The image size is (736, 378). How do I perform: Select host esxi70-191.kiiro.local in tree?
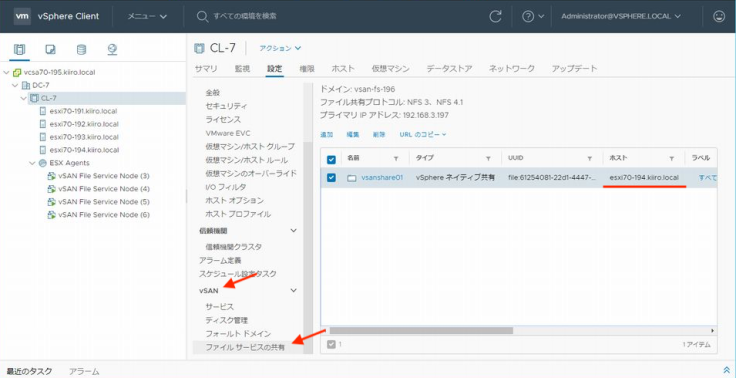(83, 111)
